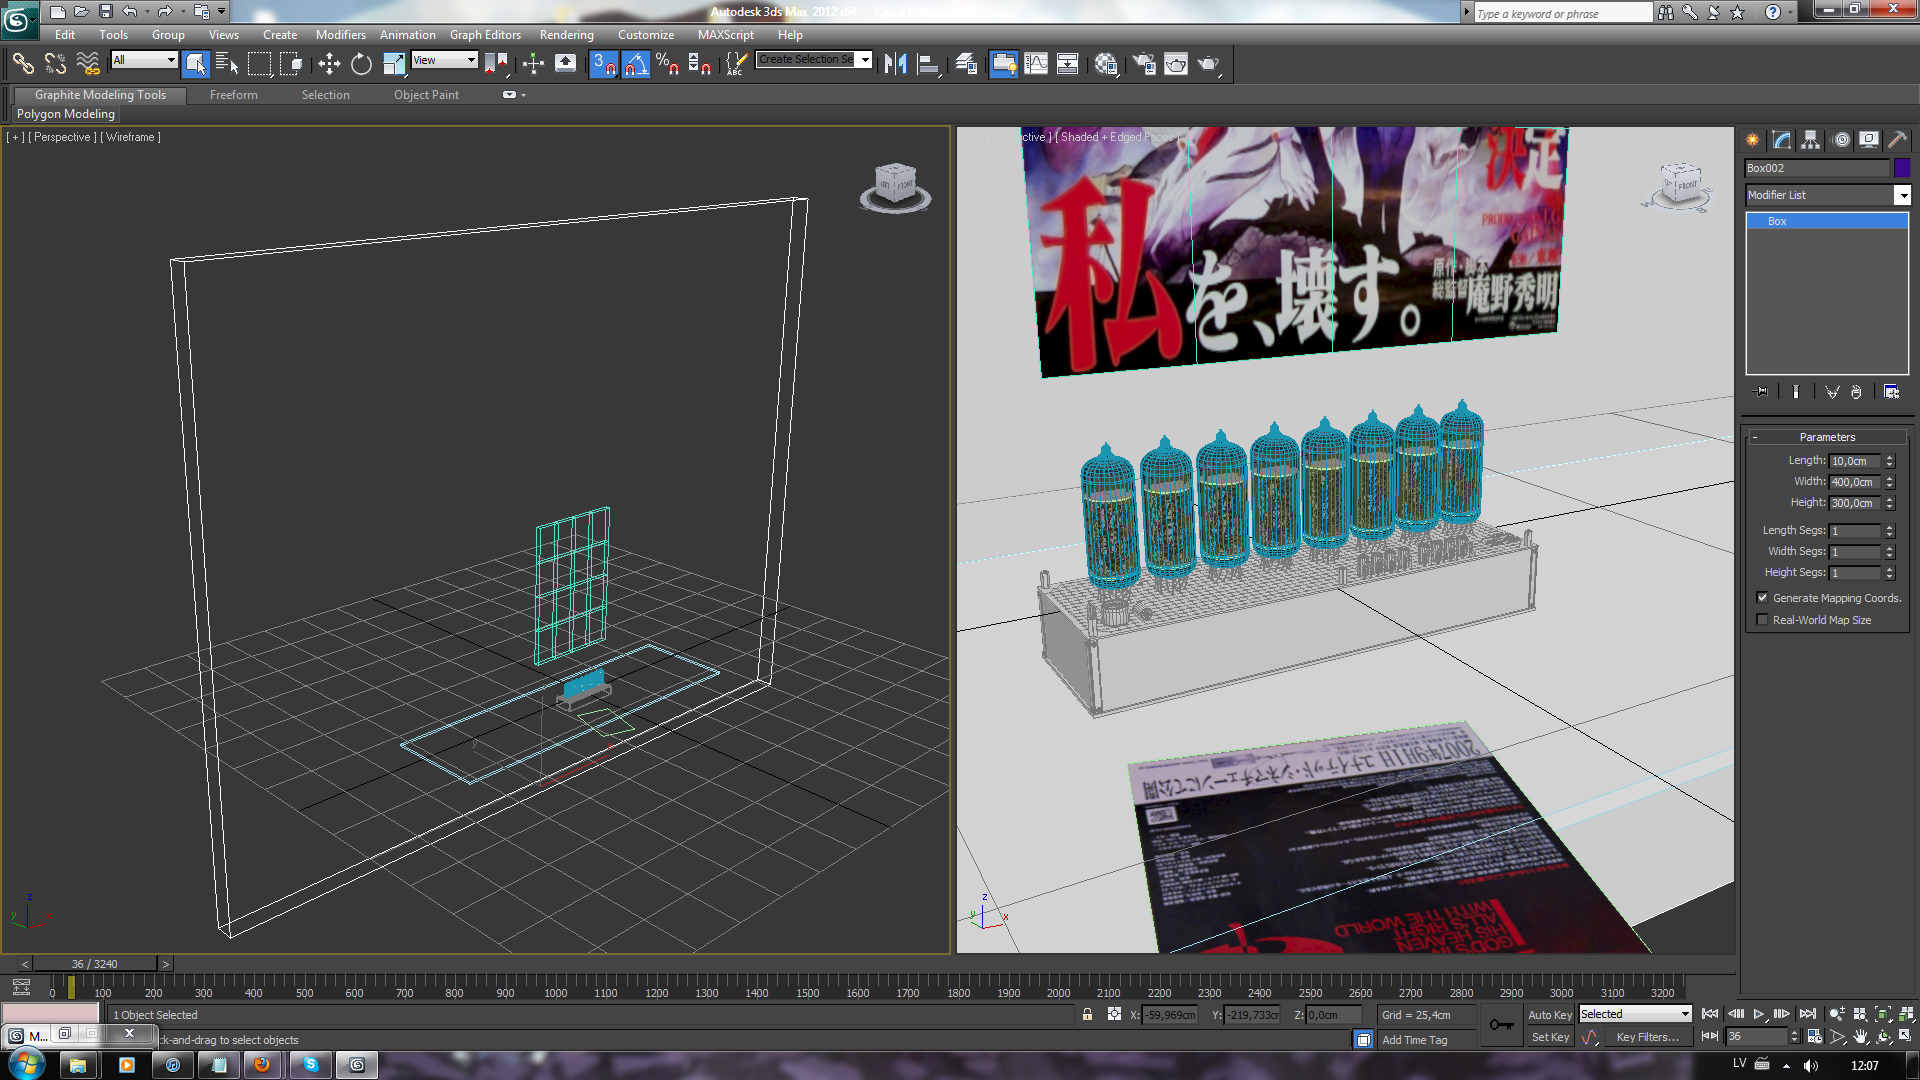
Task: Open the Material Editor icon
Action: tap(1105, 64)
